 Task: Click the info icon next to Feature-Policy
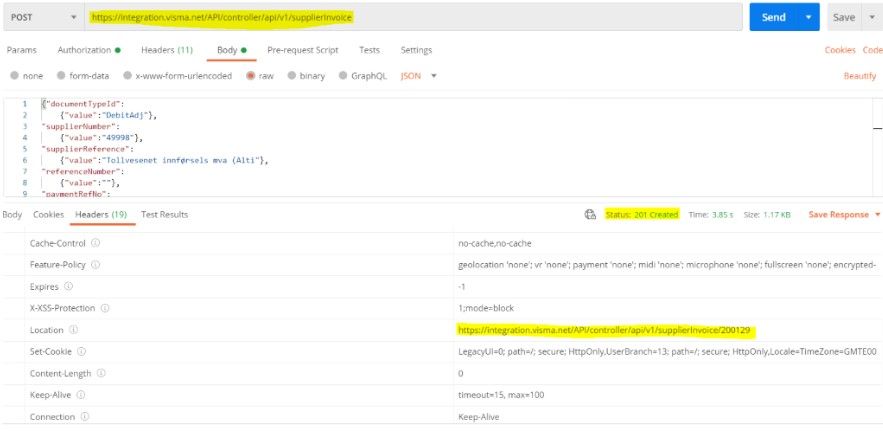pyautogui.click(x=95, y=265)
